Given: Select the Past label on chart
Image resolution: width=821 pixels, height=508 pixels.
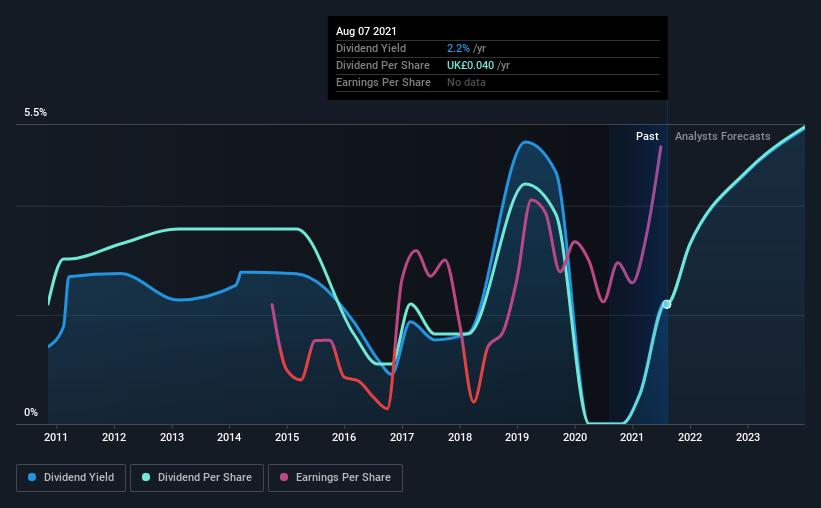Looking at the screenshot, I should click(647, 136).
